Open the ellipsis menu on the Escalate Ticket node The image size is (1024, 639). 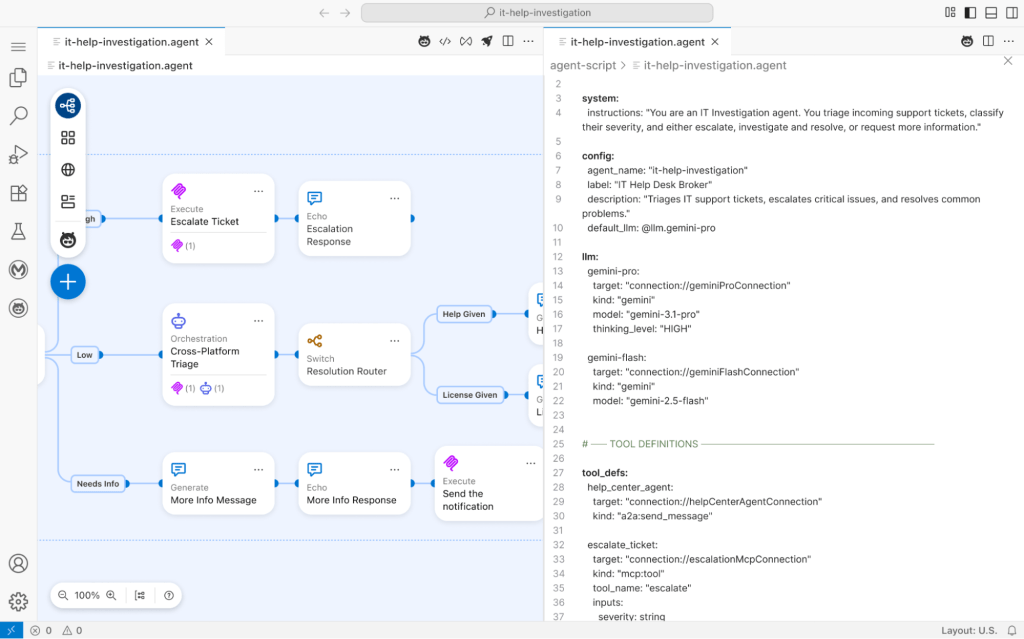tap(258, 190)
